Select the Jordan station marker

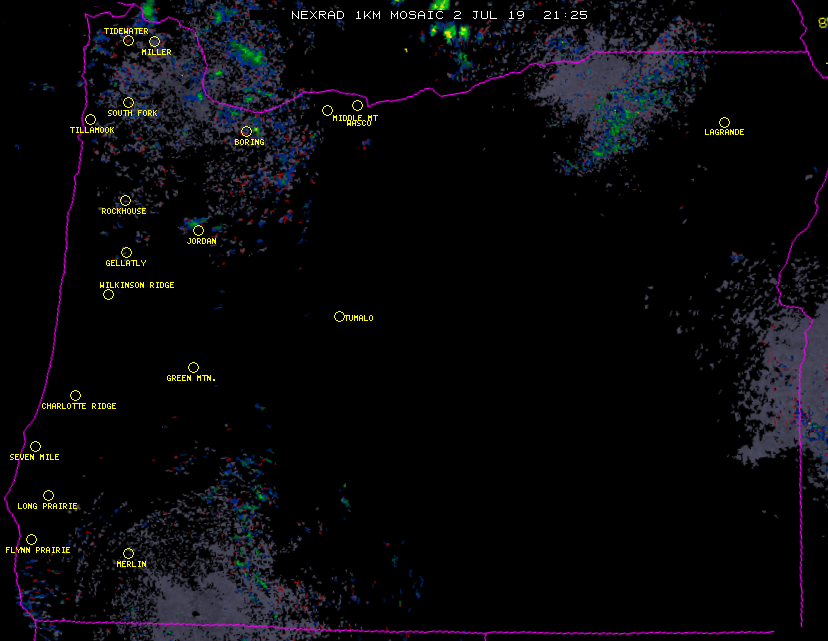pos(198,230)
